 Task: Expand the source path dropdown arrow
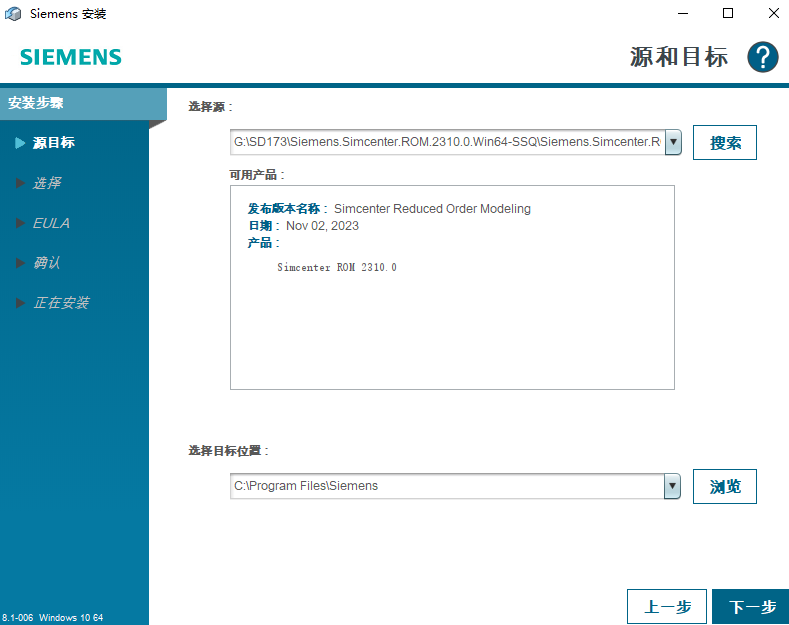[673, 142]
